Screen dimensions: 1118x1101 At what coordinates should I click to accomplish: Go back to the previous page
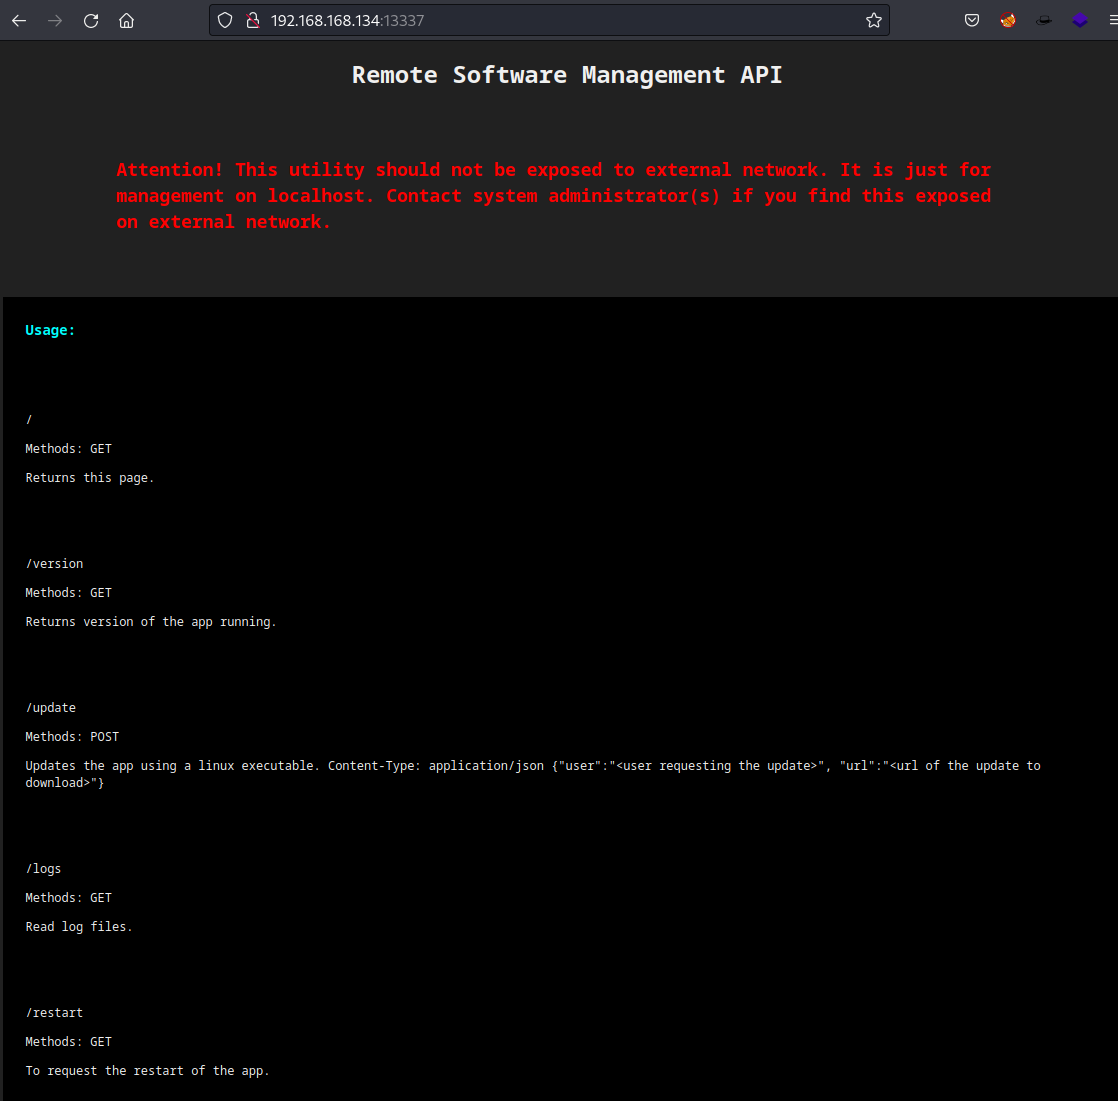(x=19, y=21)
